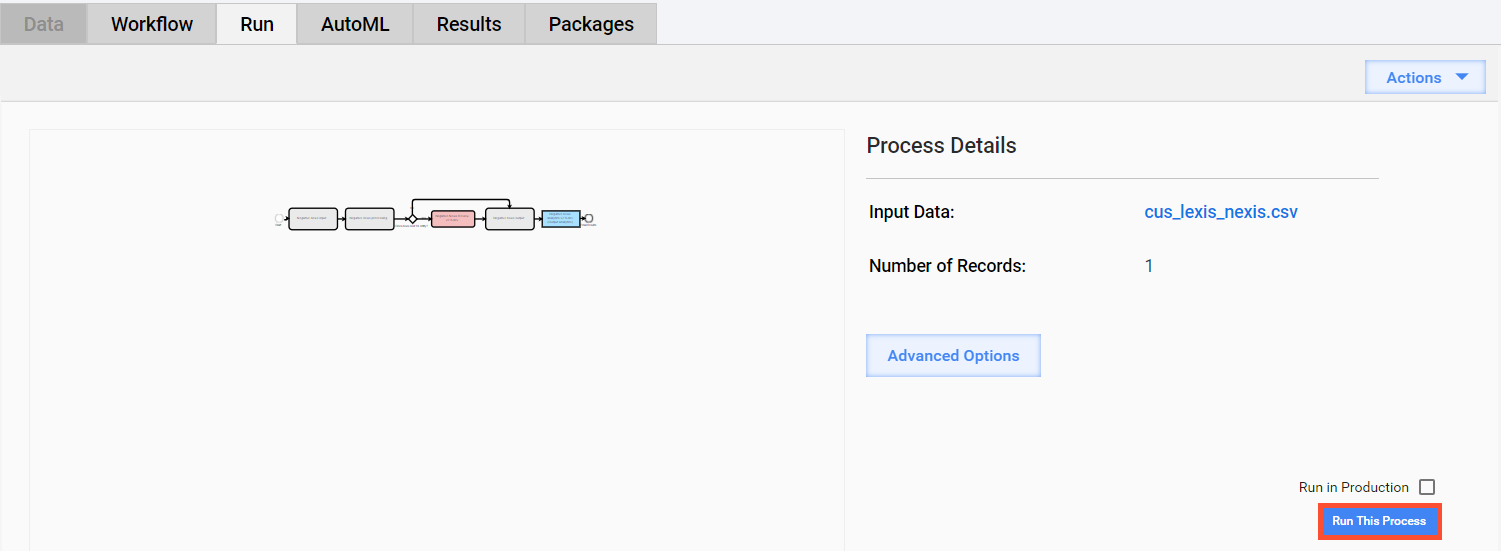1501x551 pixels.
Task: Select the second gray processing node
Action: [x=370, y=219]
